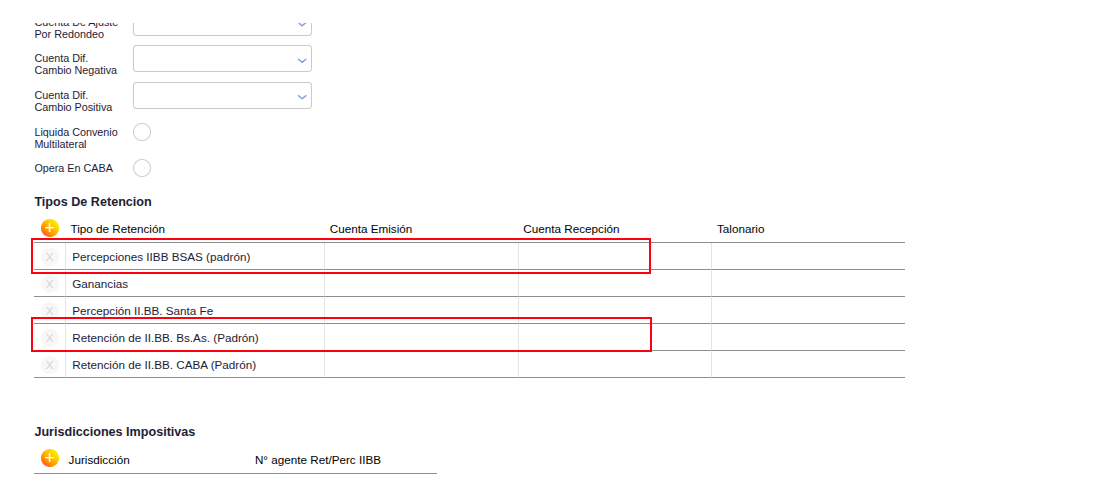Click Cuenta Recepción cell for Ganancias row
Image resolution: width=1118 pixels, height=493 pixels.
click(614, 284)
